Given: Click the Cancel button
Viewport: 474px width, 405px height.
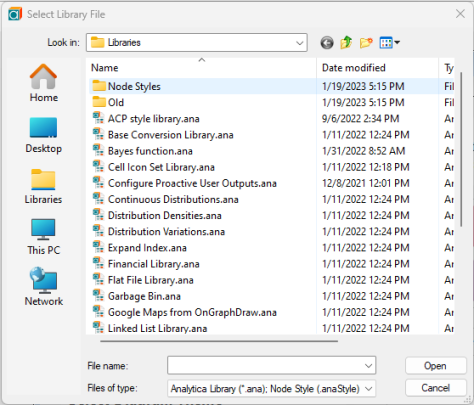Looking at the screenshot, I should [x=435, y=388].
